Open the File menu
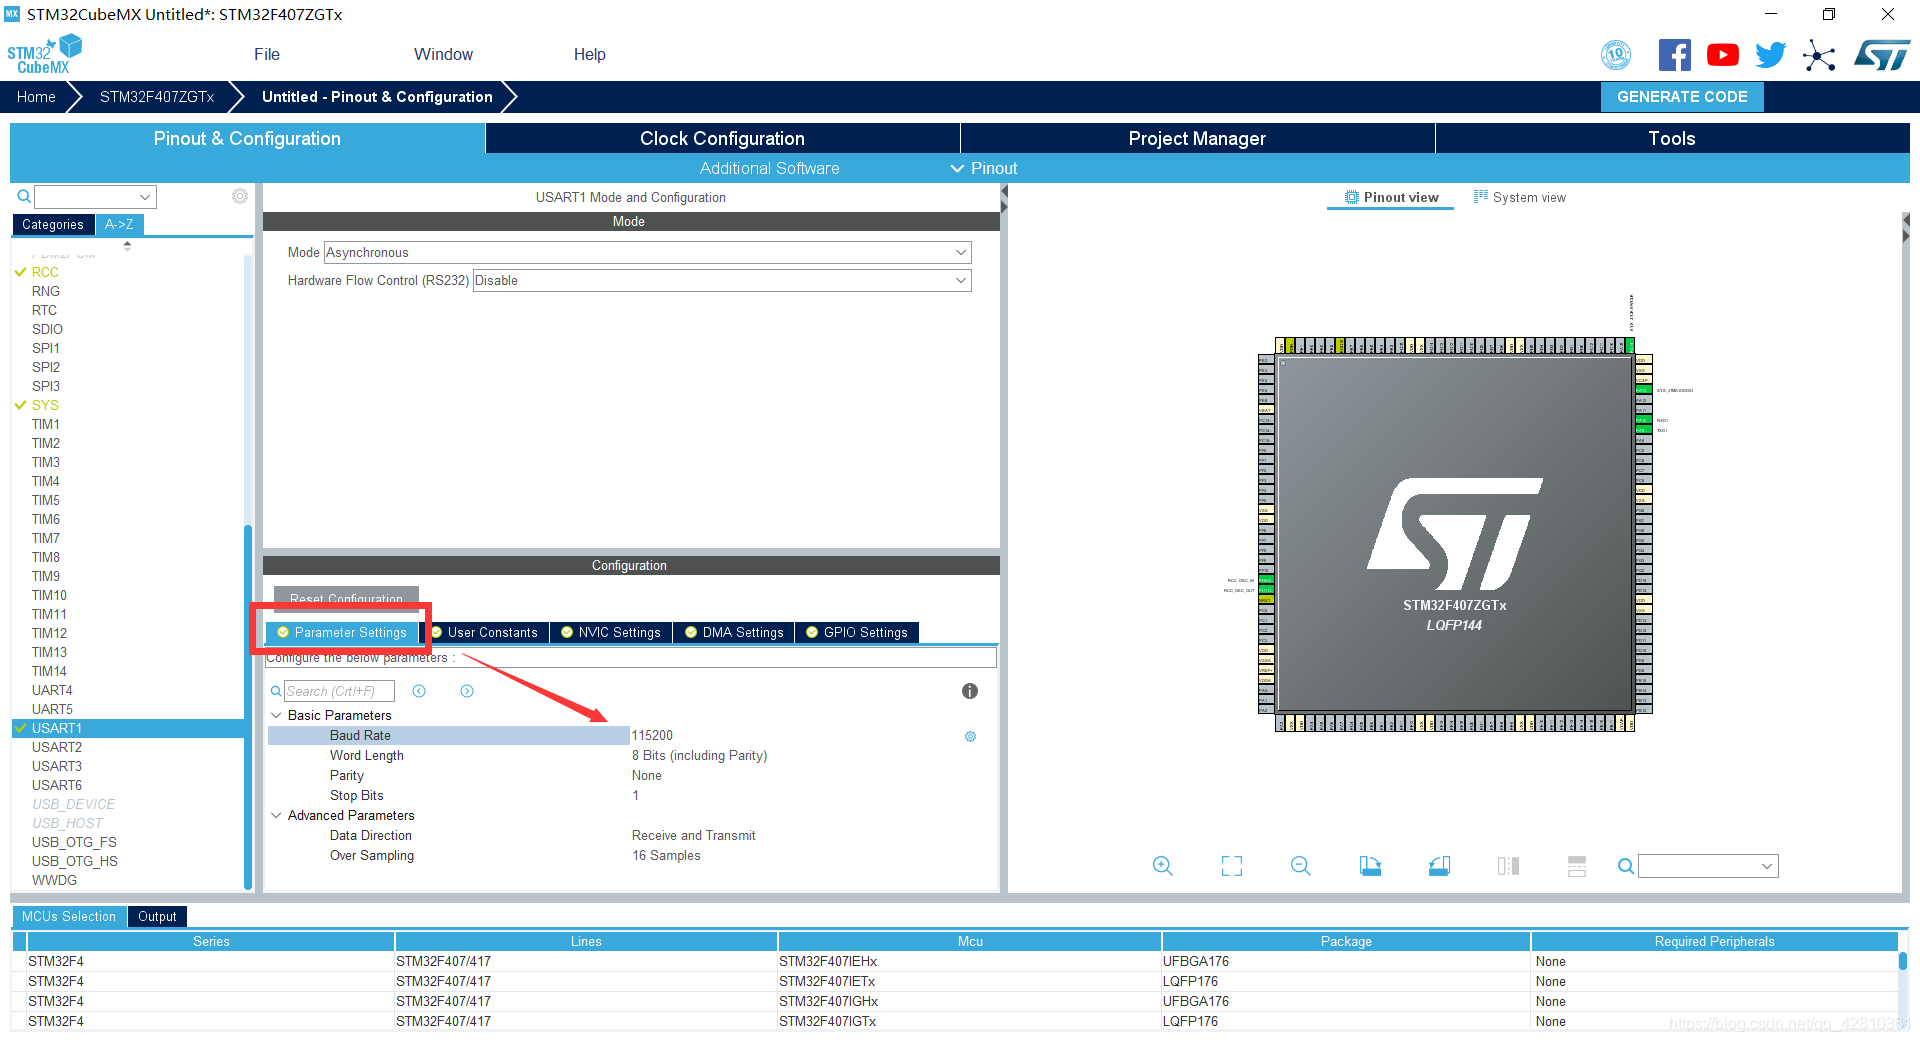Image resolution: width=1920 pixels, height=1042 pixels. pos(267,54)
